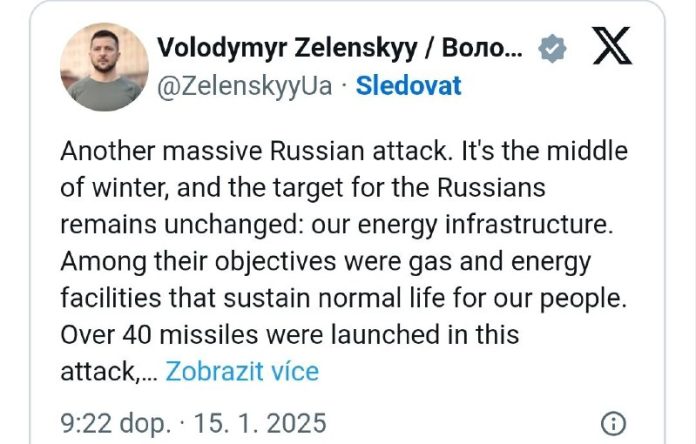Click the truncated word "attack,…"
This screenshot has height=444, width=696.
107,372
